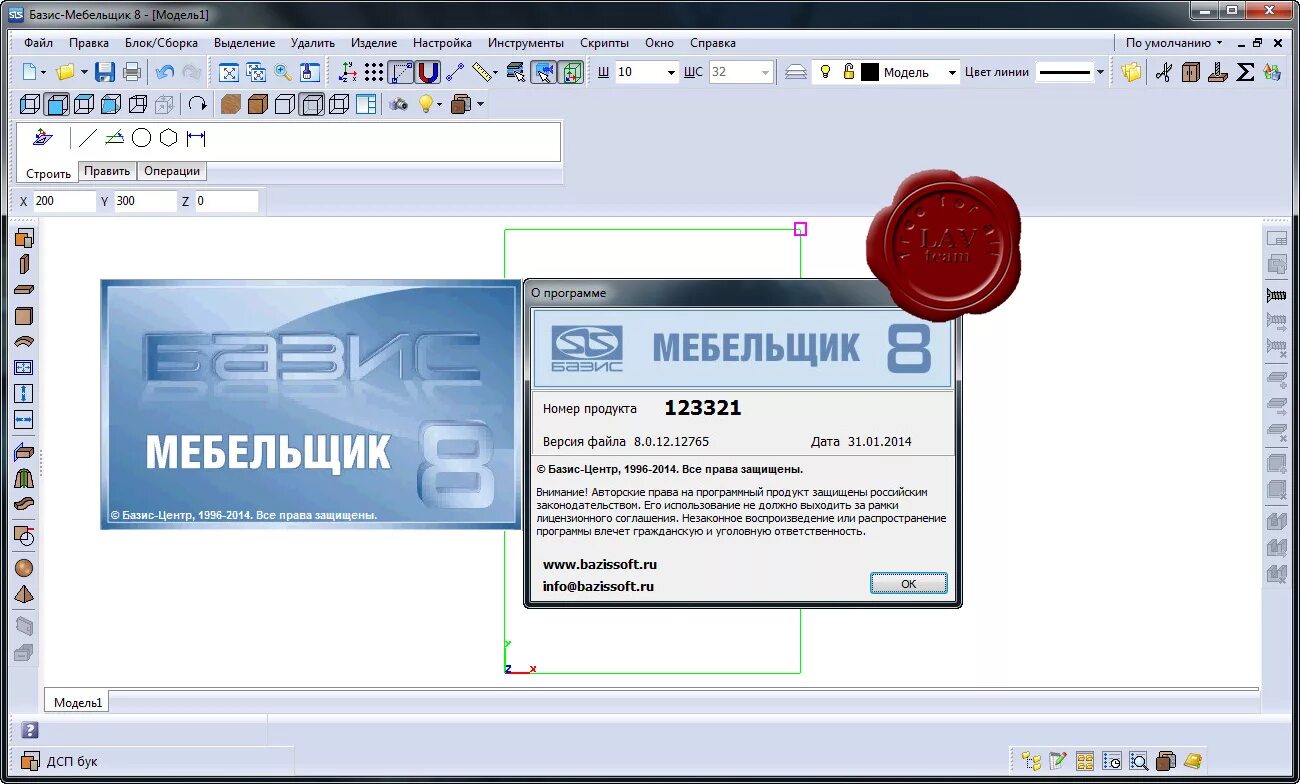
Task: Click the curved panel icon in left sidebar
Action: 24,342
